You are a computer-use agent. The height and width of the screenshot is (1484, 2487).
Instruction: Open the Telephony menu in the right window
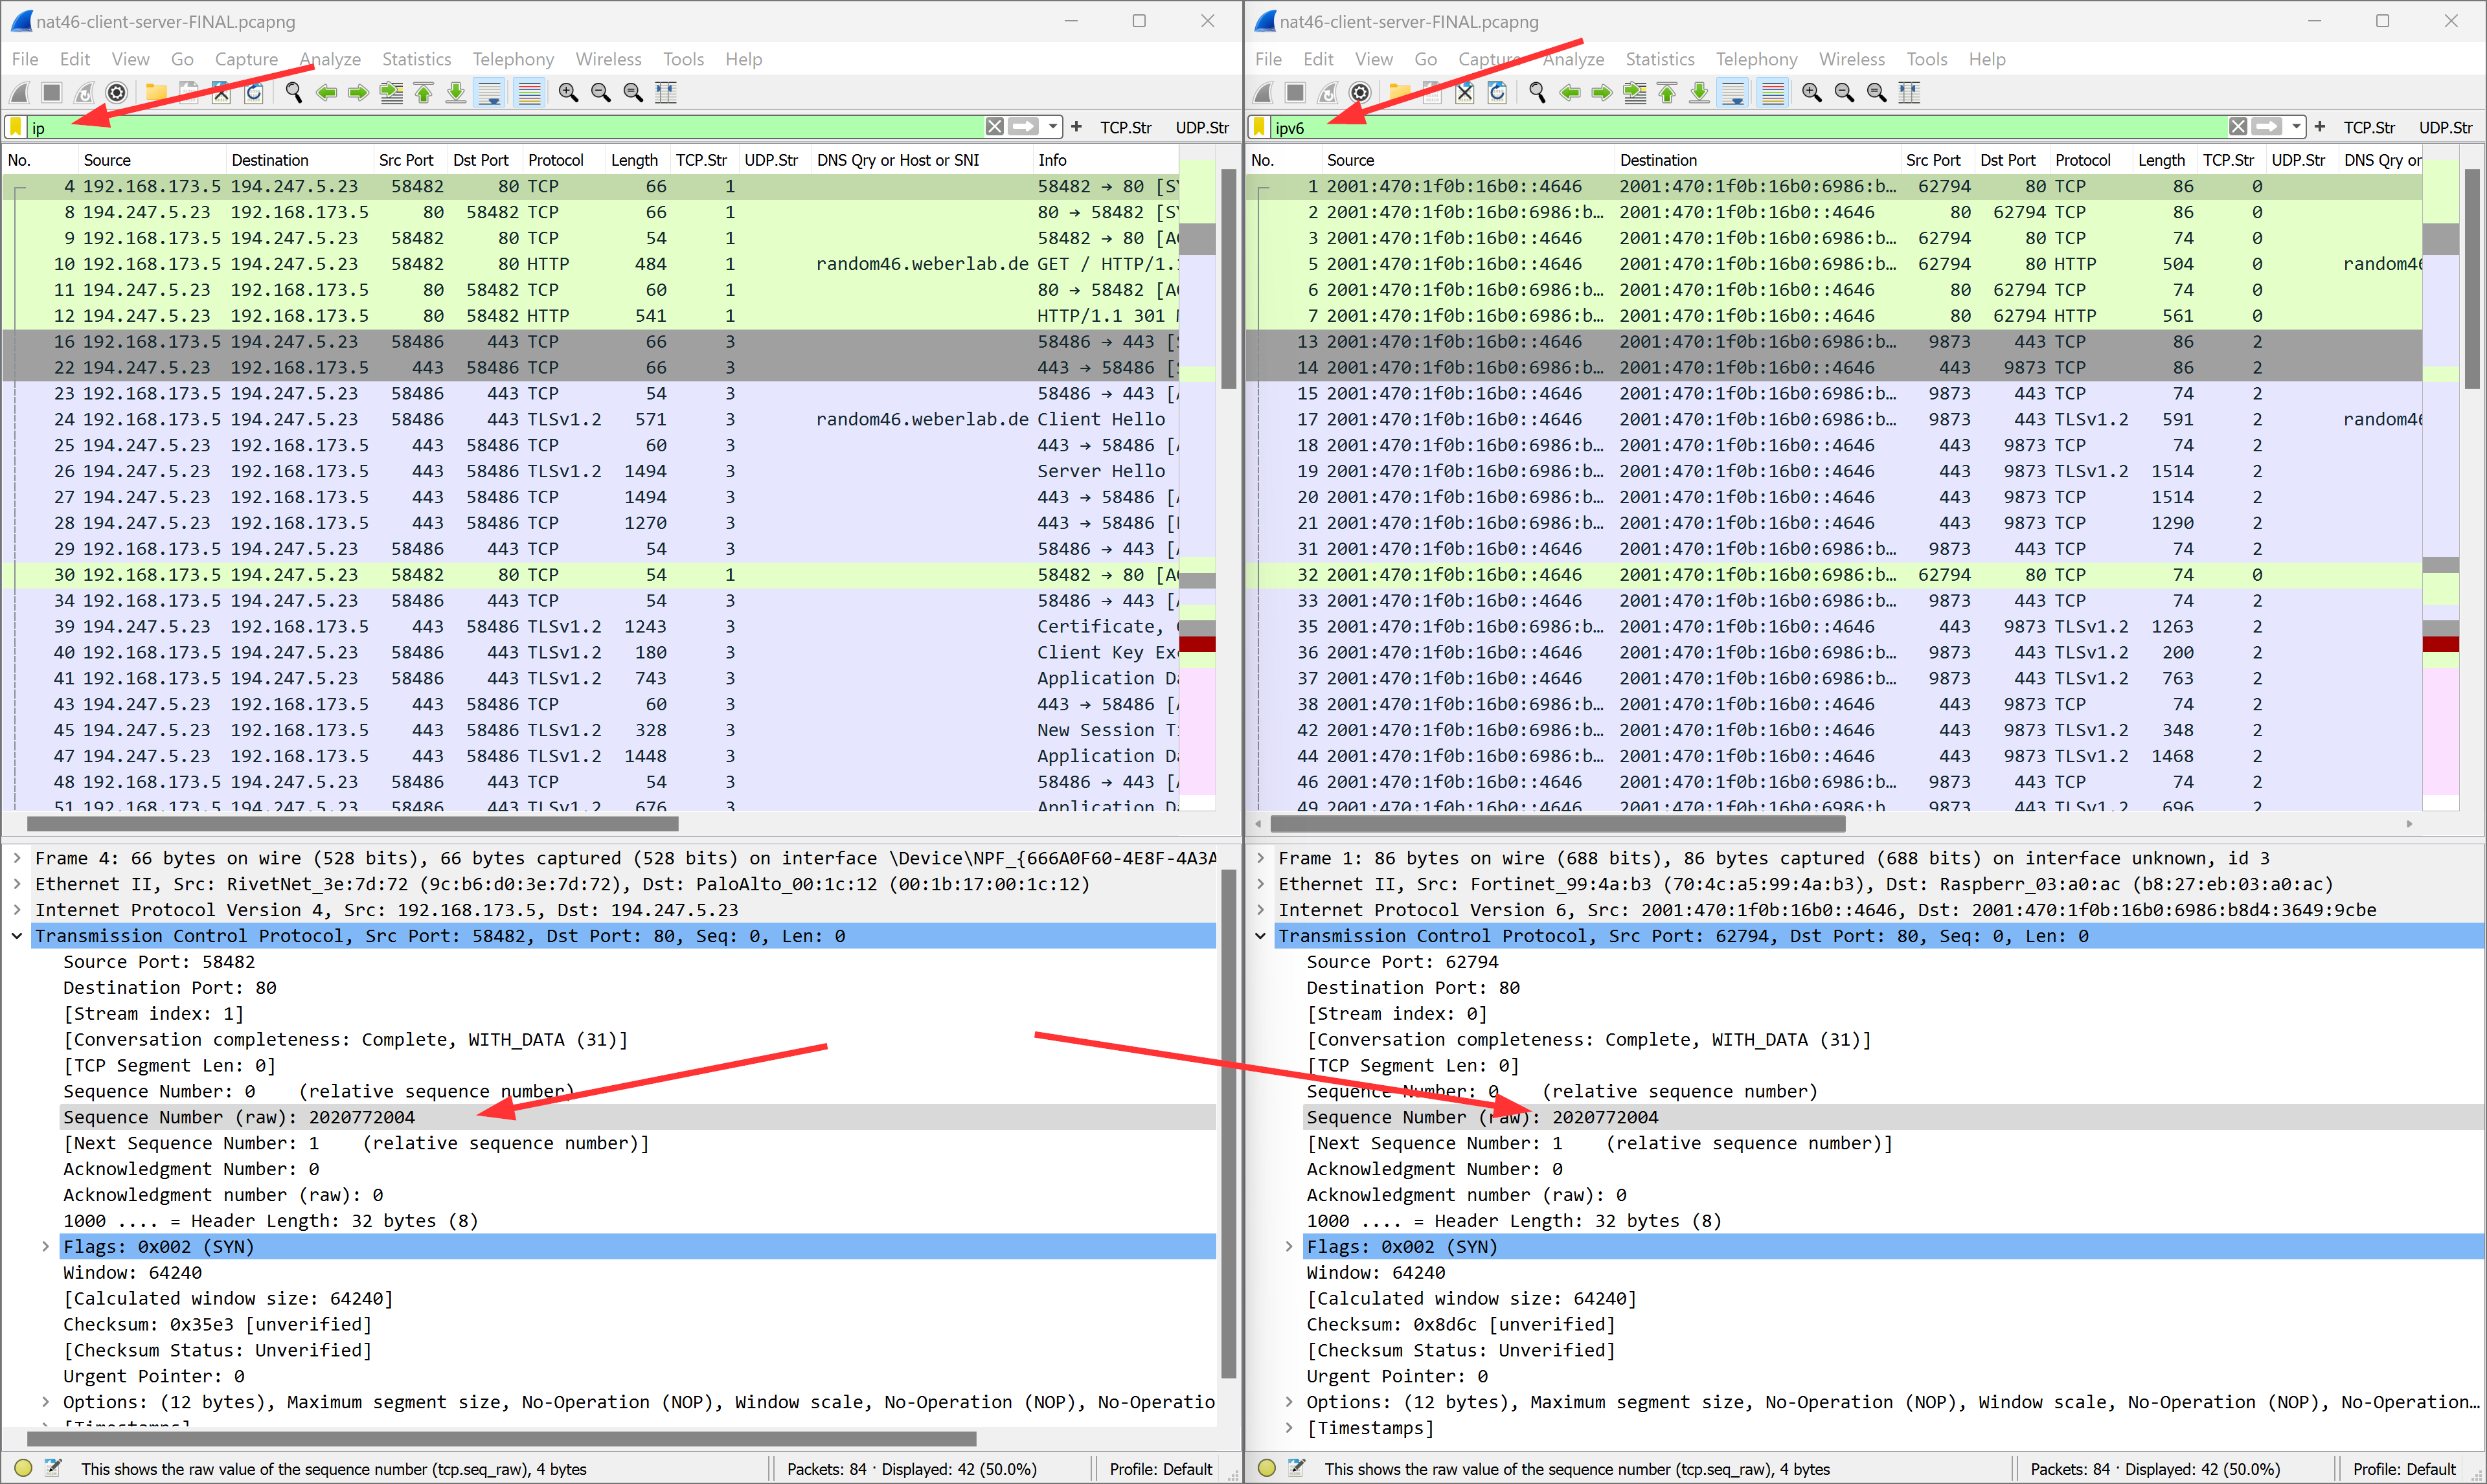(1757, 59)
